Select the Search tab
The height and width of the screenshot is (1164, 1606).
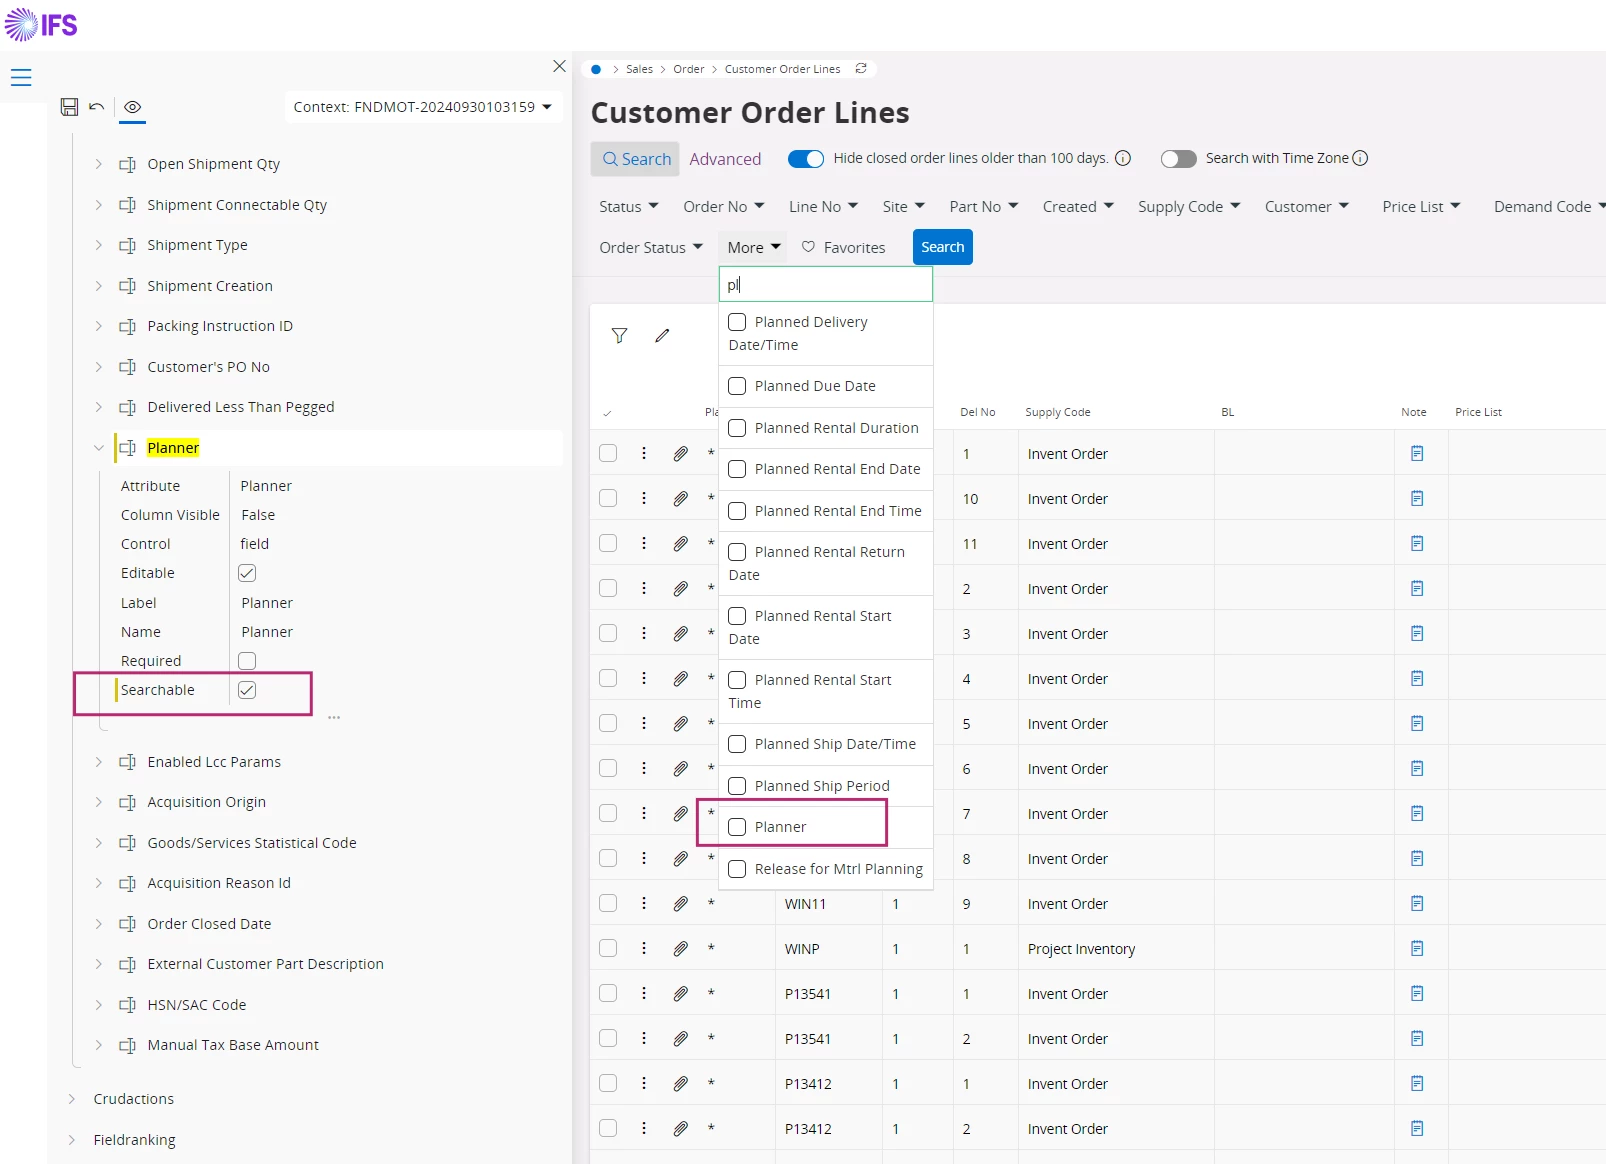(x=636, y=159)
